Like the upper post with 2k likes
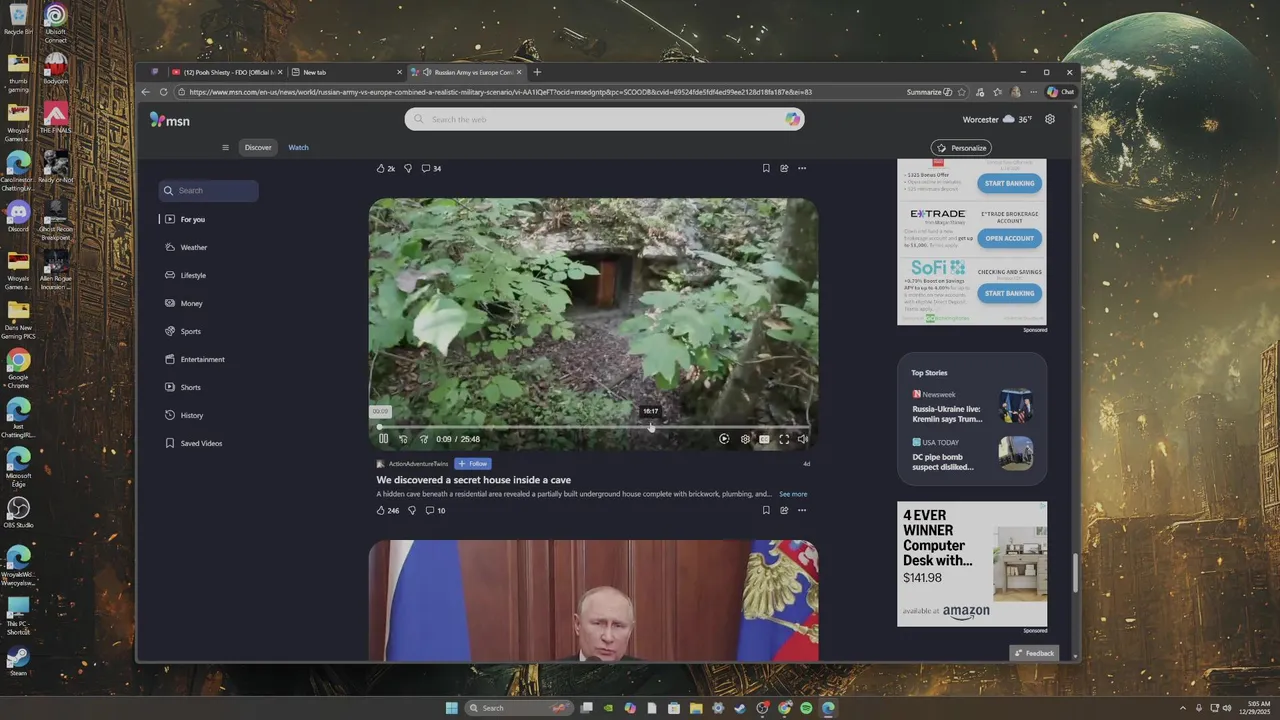1280x720 pixels. click(386, 168)
